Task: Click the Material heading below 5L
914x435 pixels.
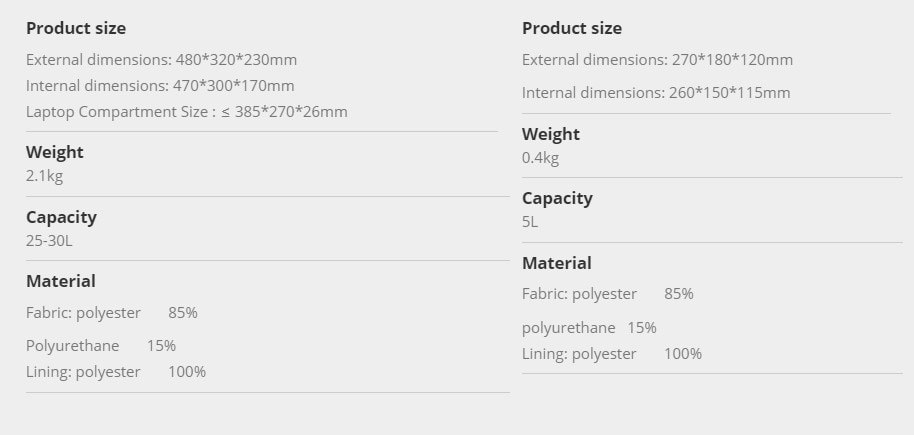Action: tap(557, 263)
